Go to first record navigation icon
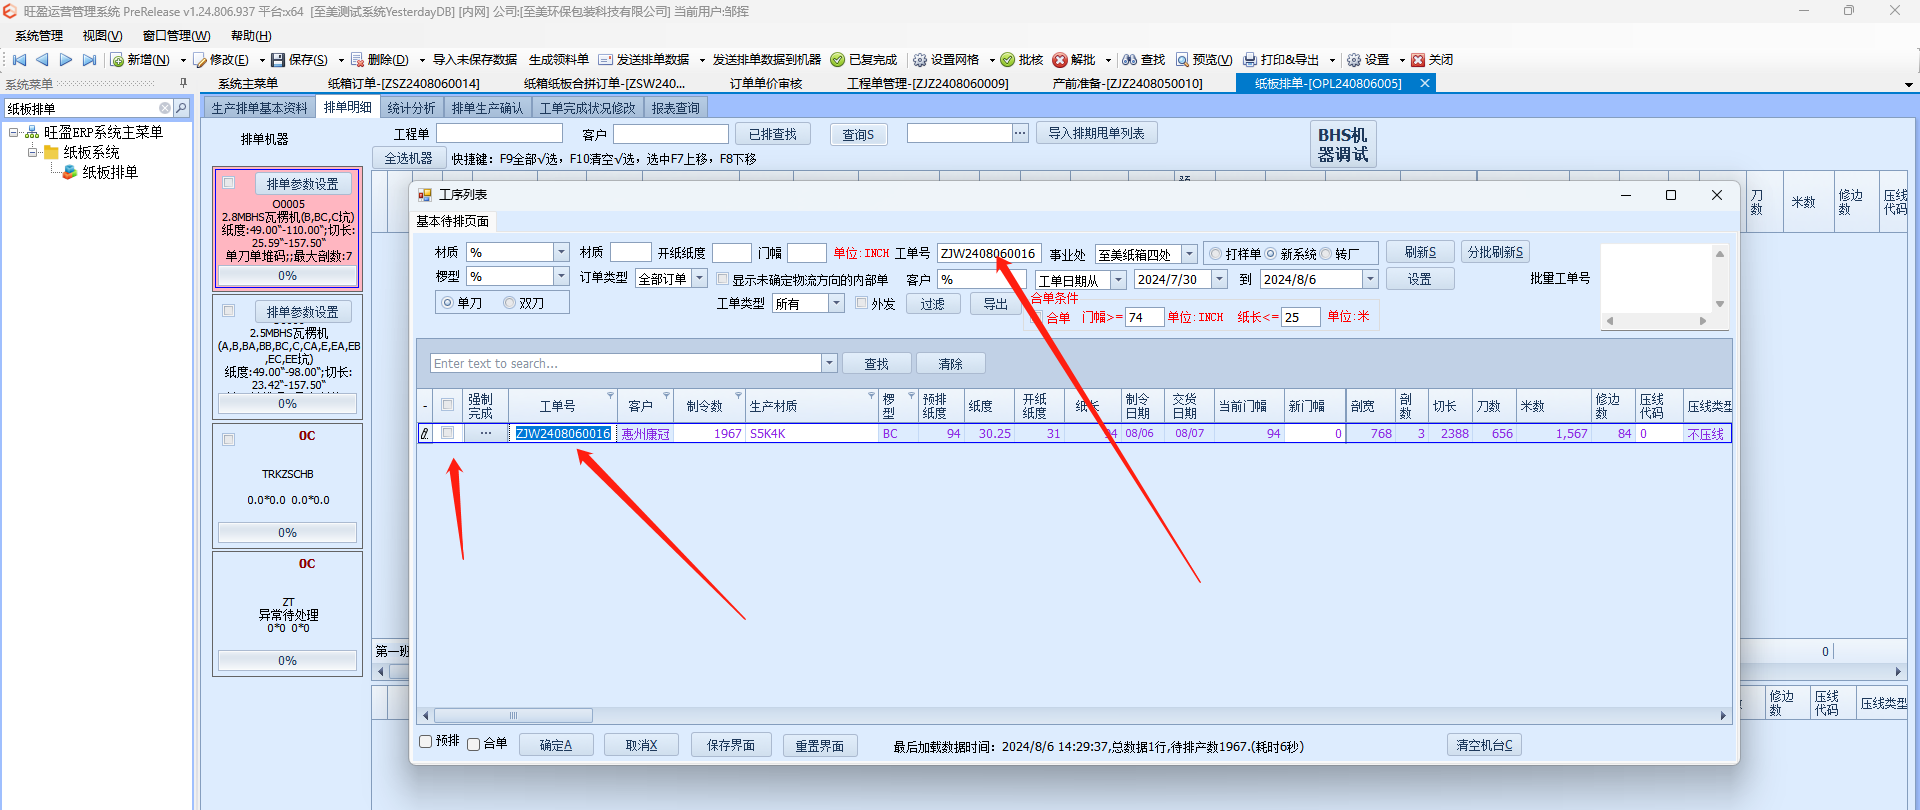 [x=19, y=60]
